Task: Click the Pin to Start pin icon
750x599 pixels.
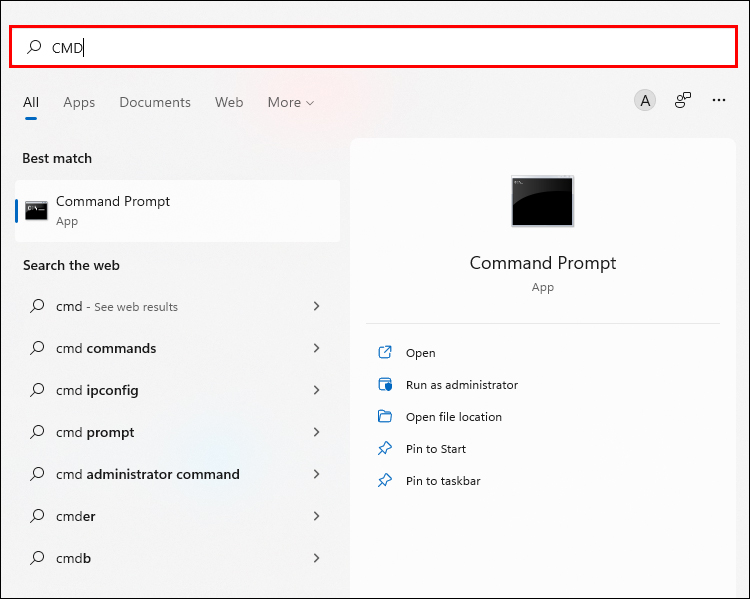Action: click(385, 449)
